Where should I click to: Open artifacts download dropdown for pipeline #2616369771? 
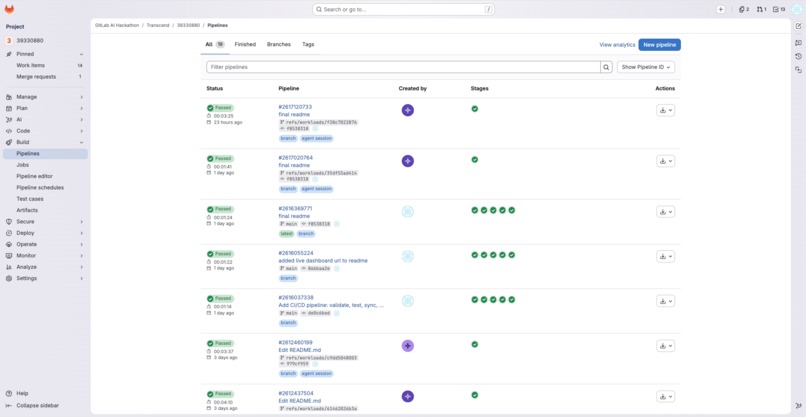(665, 211)
